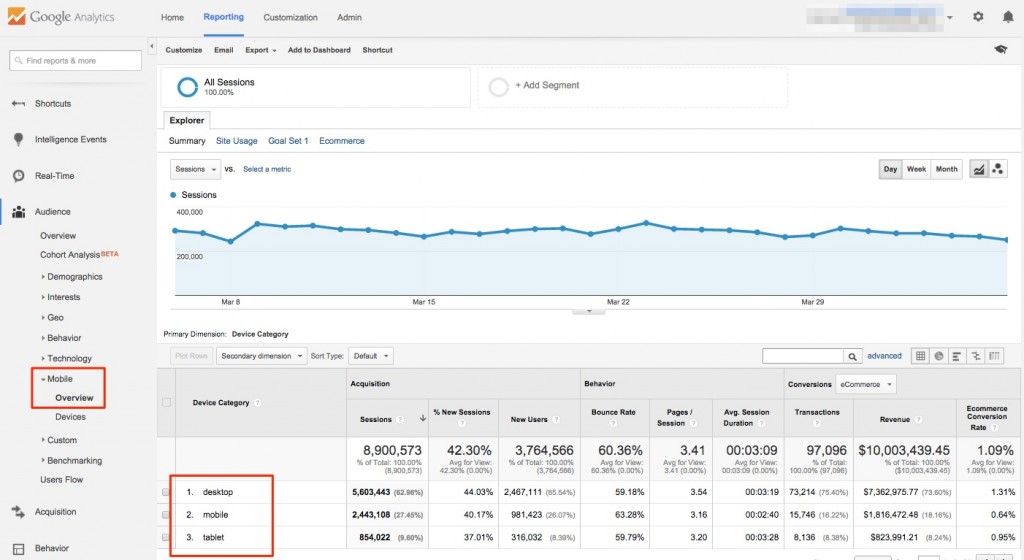1024x560 pixels.
Task: Click the table search magnifier button
Action: pyautogui.click(x=852, y=356)
